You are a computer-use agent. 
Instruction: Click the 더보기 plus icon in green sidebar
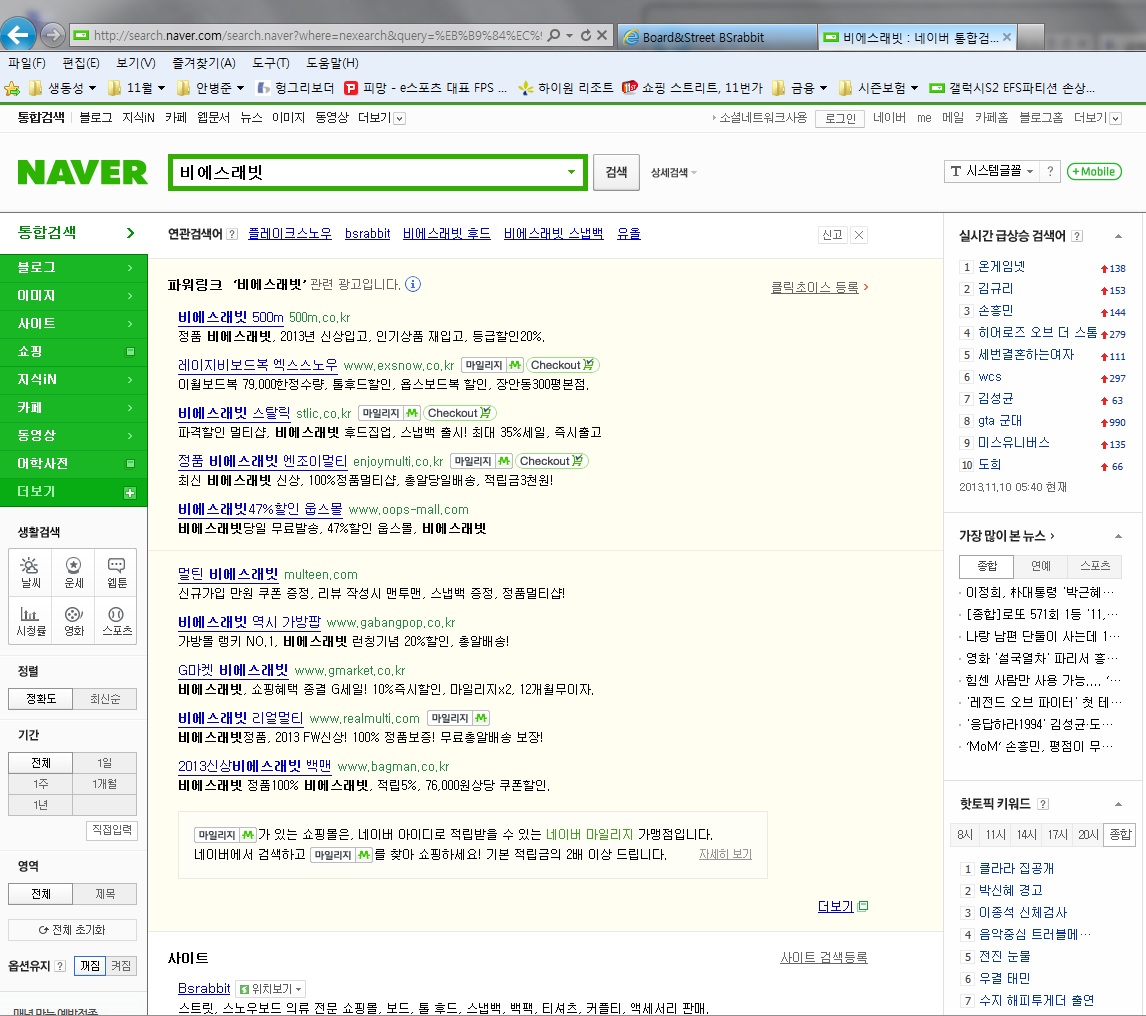(x=130, y=493)
